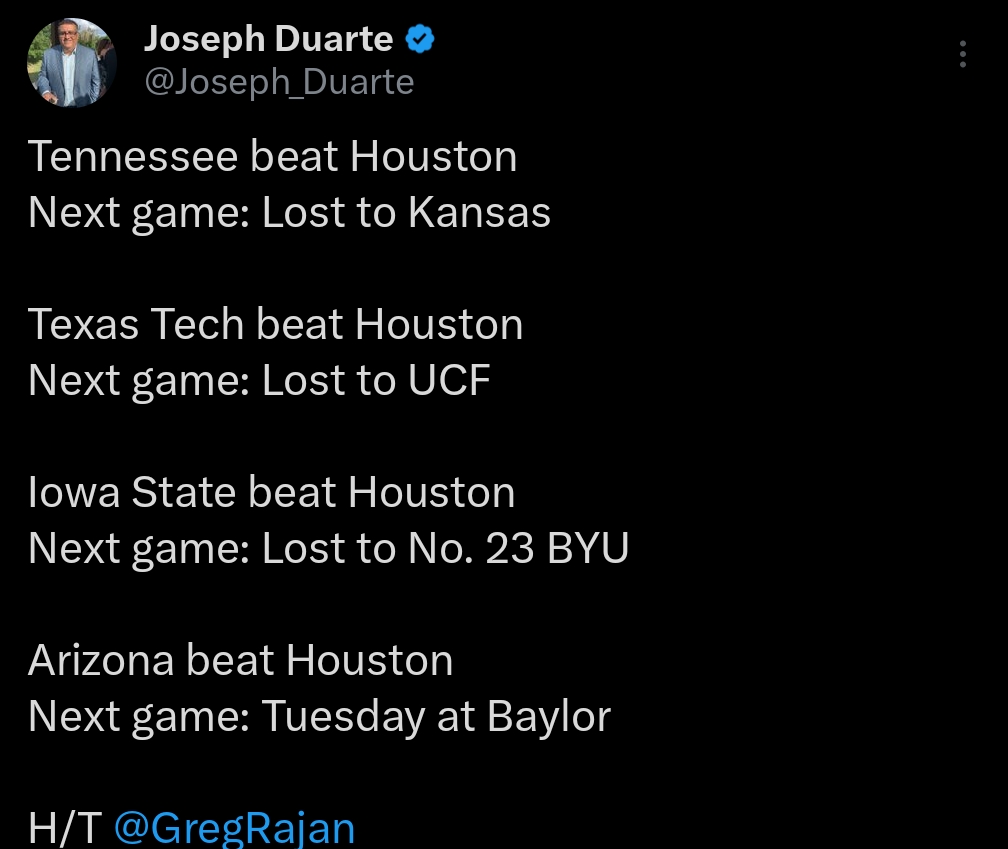This screenshot has height=849, width=1008.
Task: Click the word Tennessee in the tweet
Action: coord(133,157)
